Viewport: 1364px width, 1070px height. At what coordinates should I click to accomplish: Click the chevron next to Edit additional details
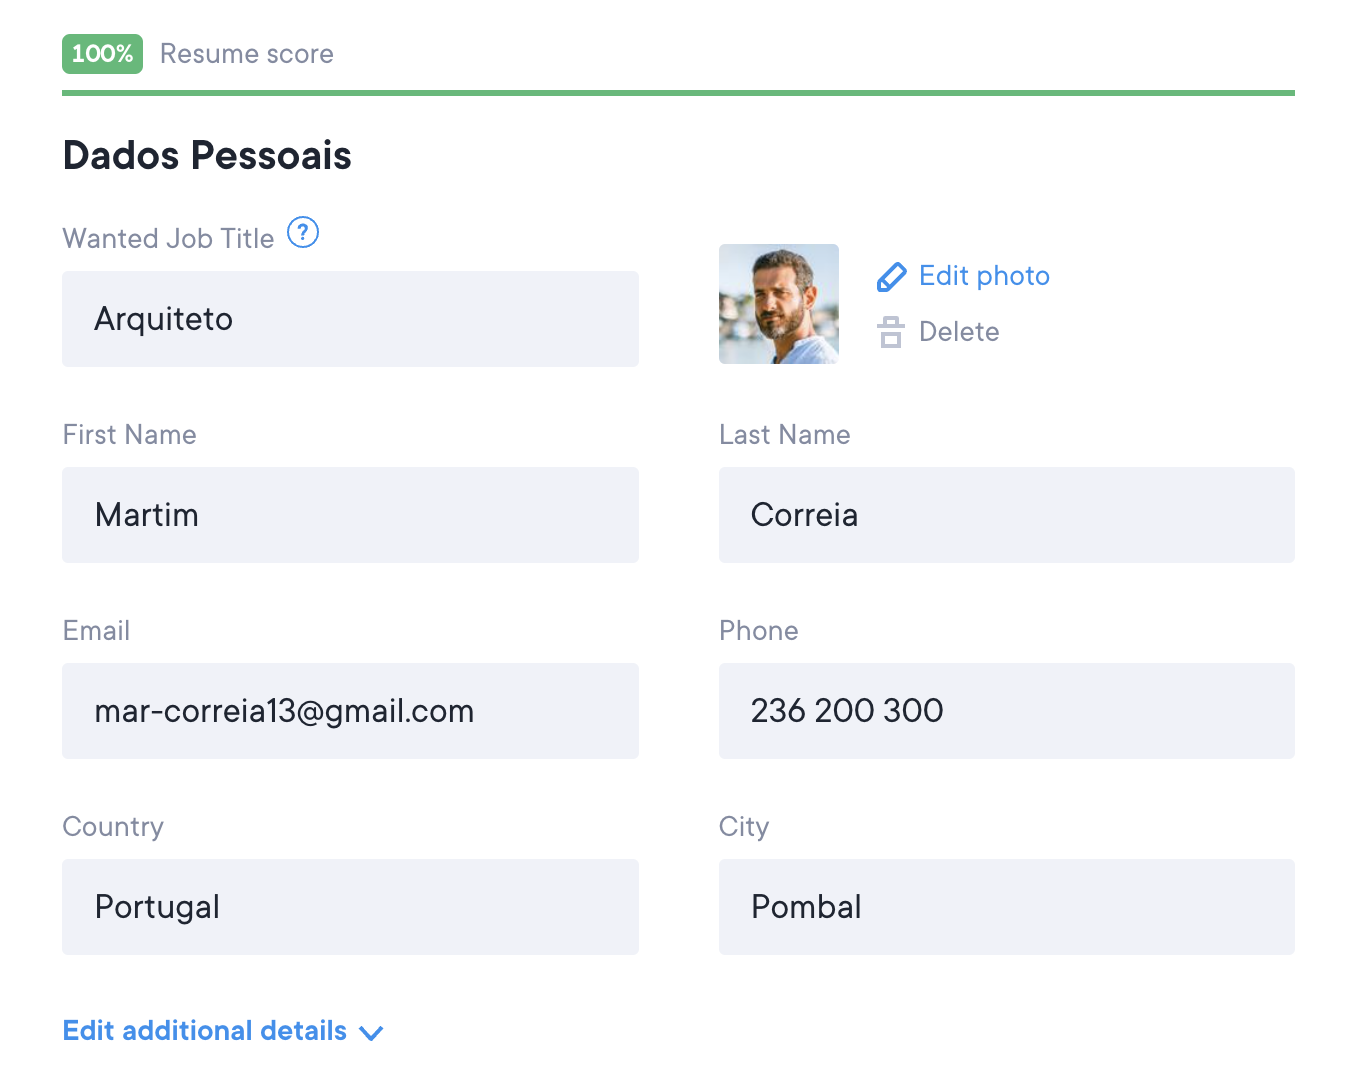pyautogui.click(x=371, y=1033)
